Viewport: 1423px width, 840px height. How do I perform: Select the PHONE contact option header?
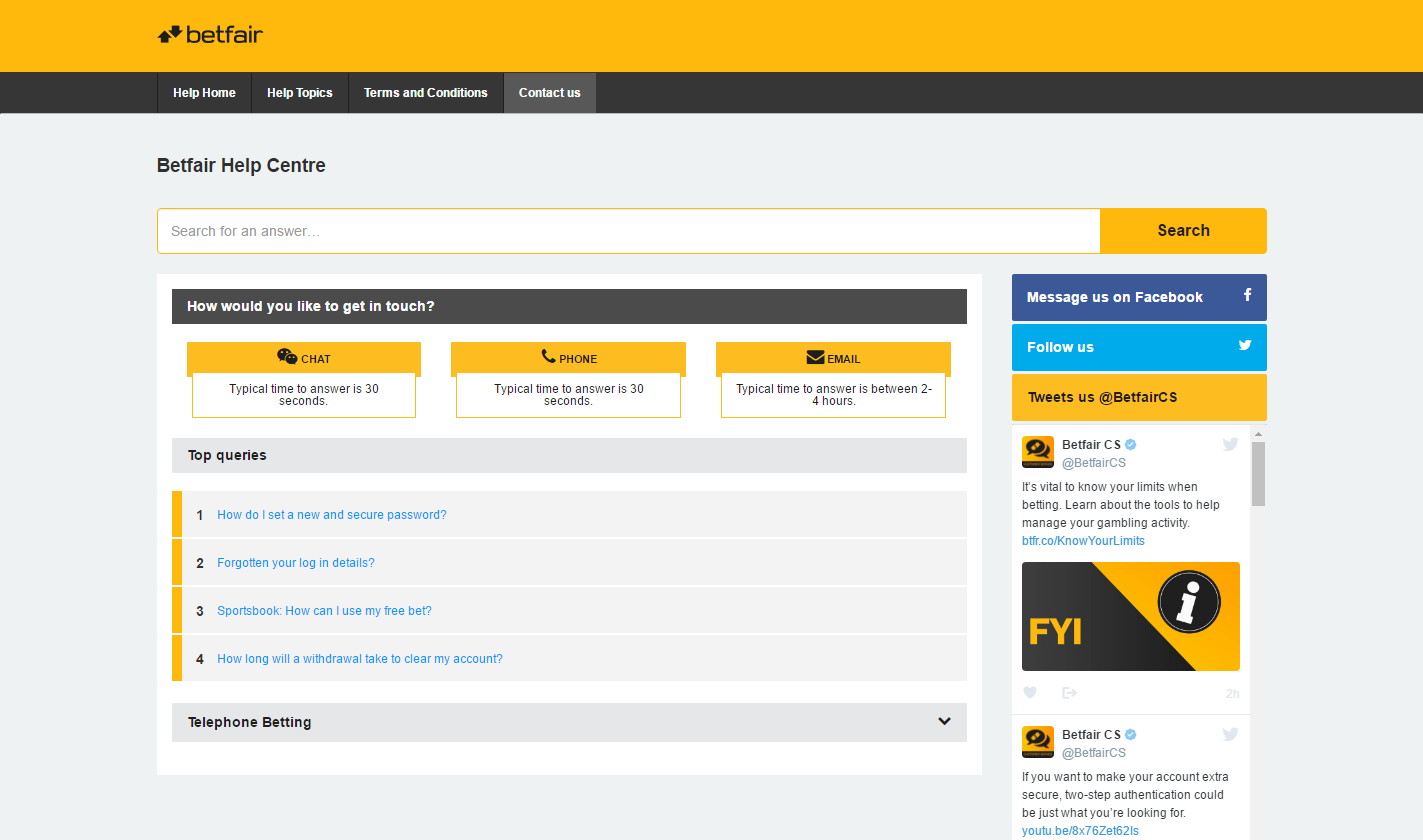(568, 358)
